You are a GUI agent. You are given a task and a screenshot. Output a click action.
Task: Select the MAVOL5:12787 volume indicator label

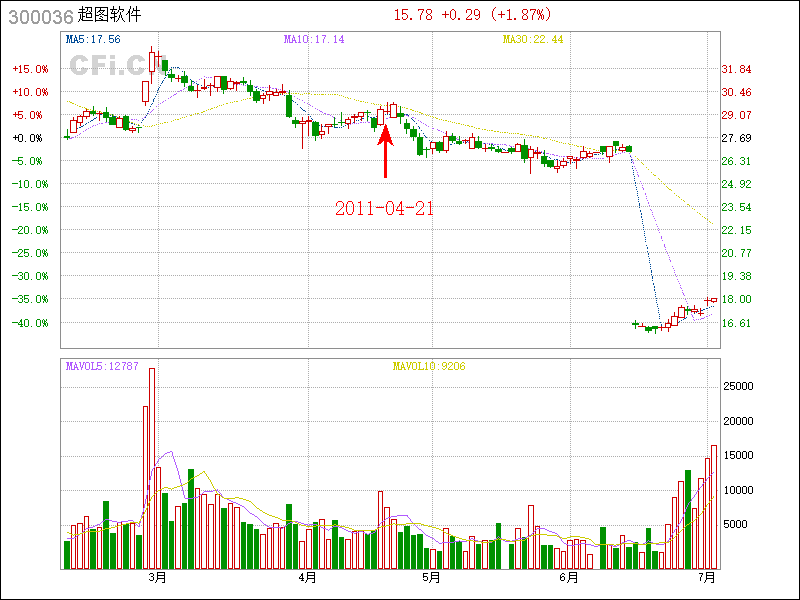[x=100, y=366]
